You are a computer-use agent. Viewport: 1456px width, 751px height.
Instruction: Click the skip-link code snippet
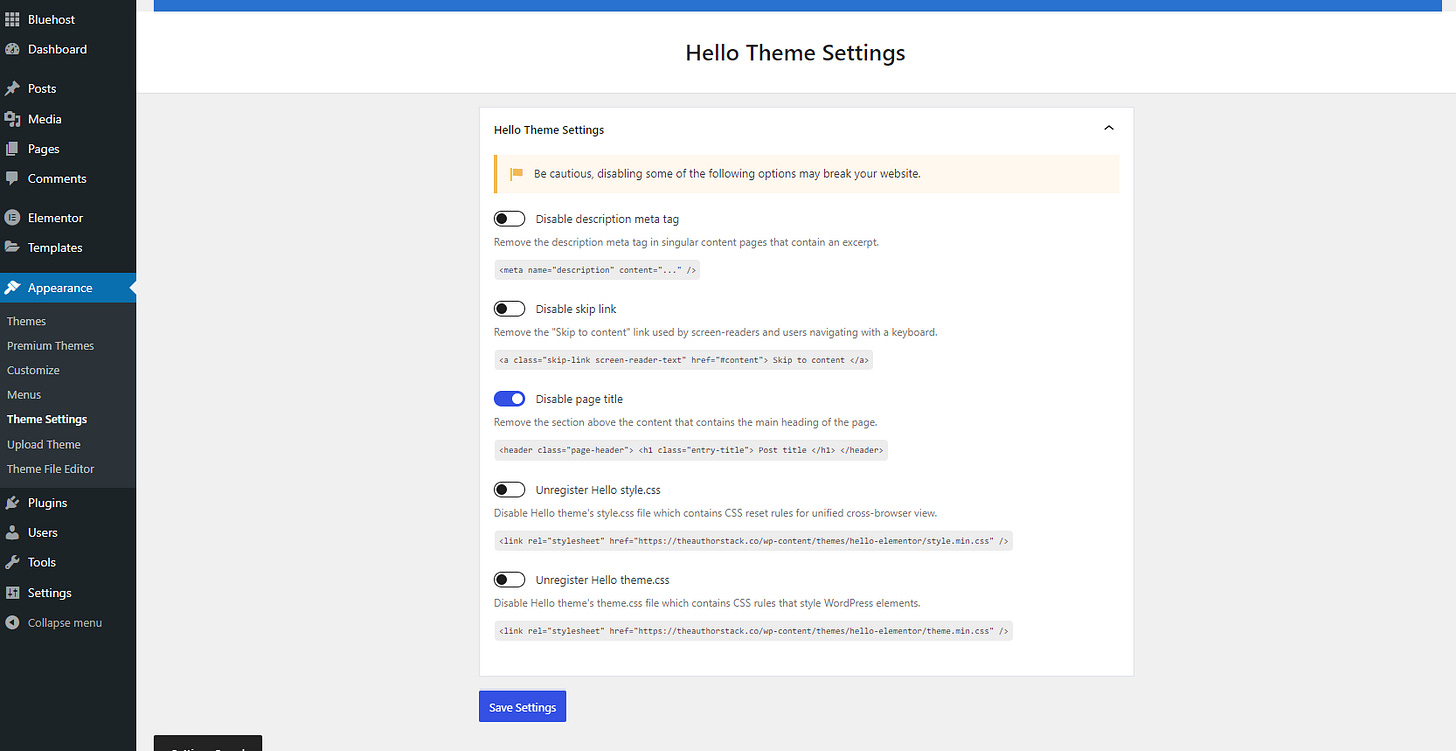(x=683, y=360)
